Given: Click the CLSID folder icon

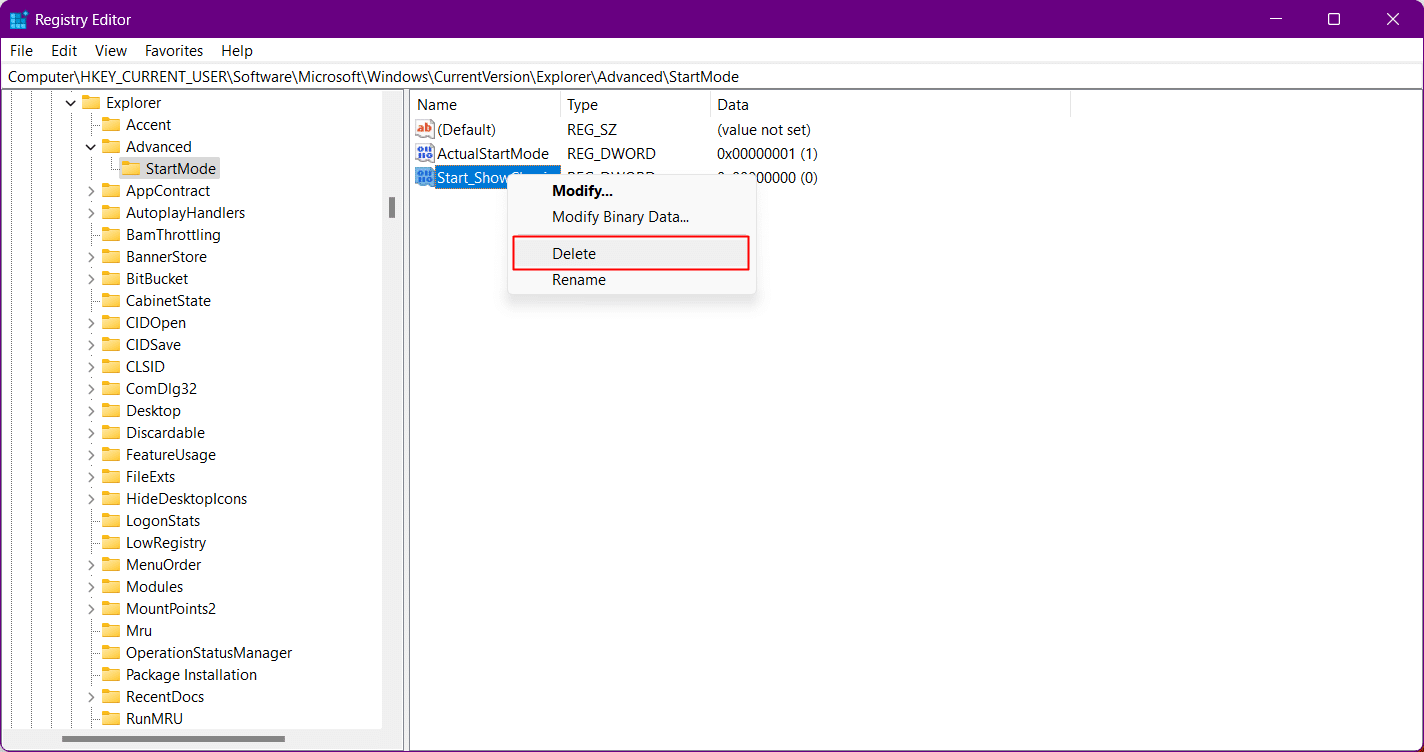Looking at the screenshot, I should (111, 367).
